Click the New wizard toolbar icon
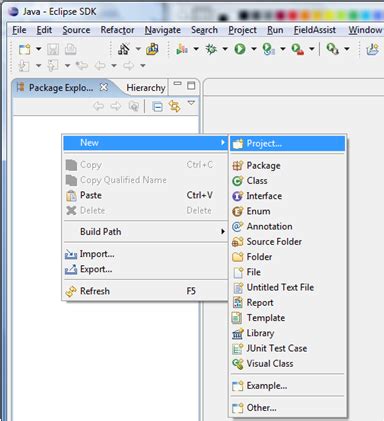This screenshot has width=384, height=421. (25, 49)
